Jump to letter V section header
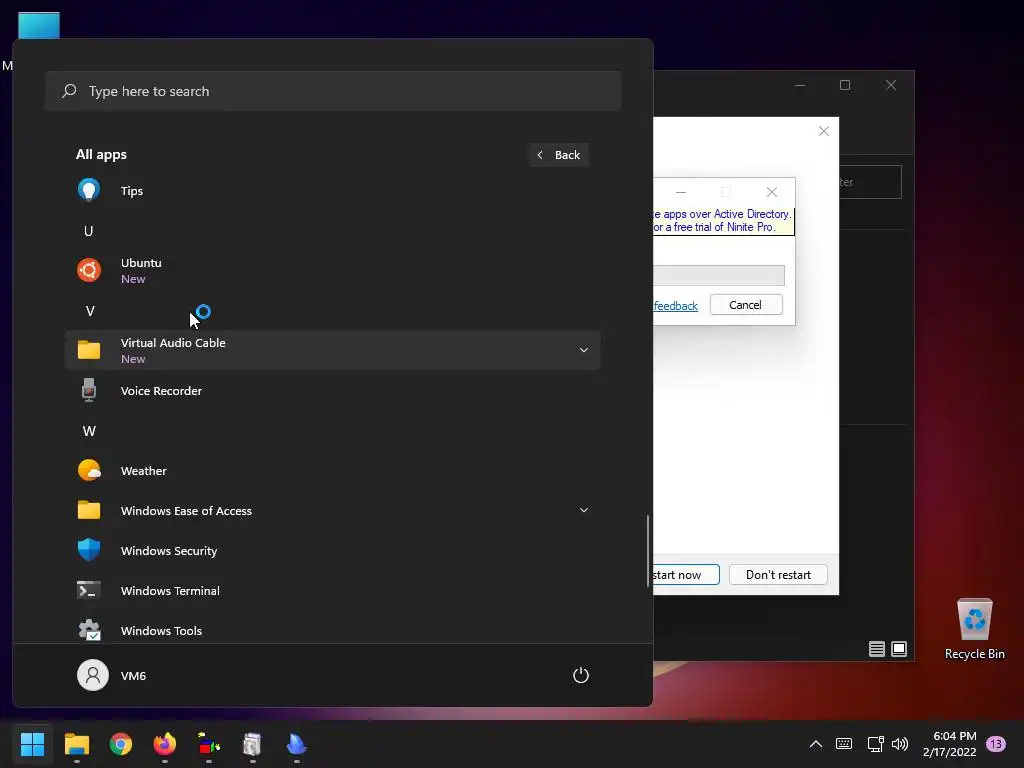 [89, 312]
